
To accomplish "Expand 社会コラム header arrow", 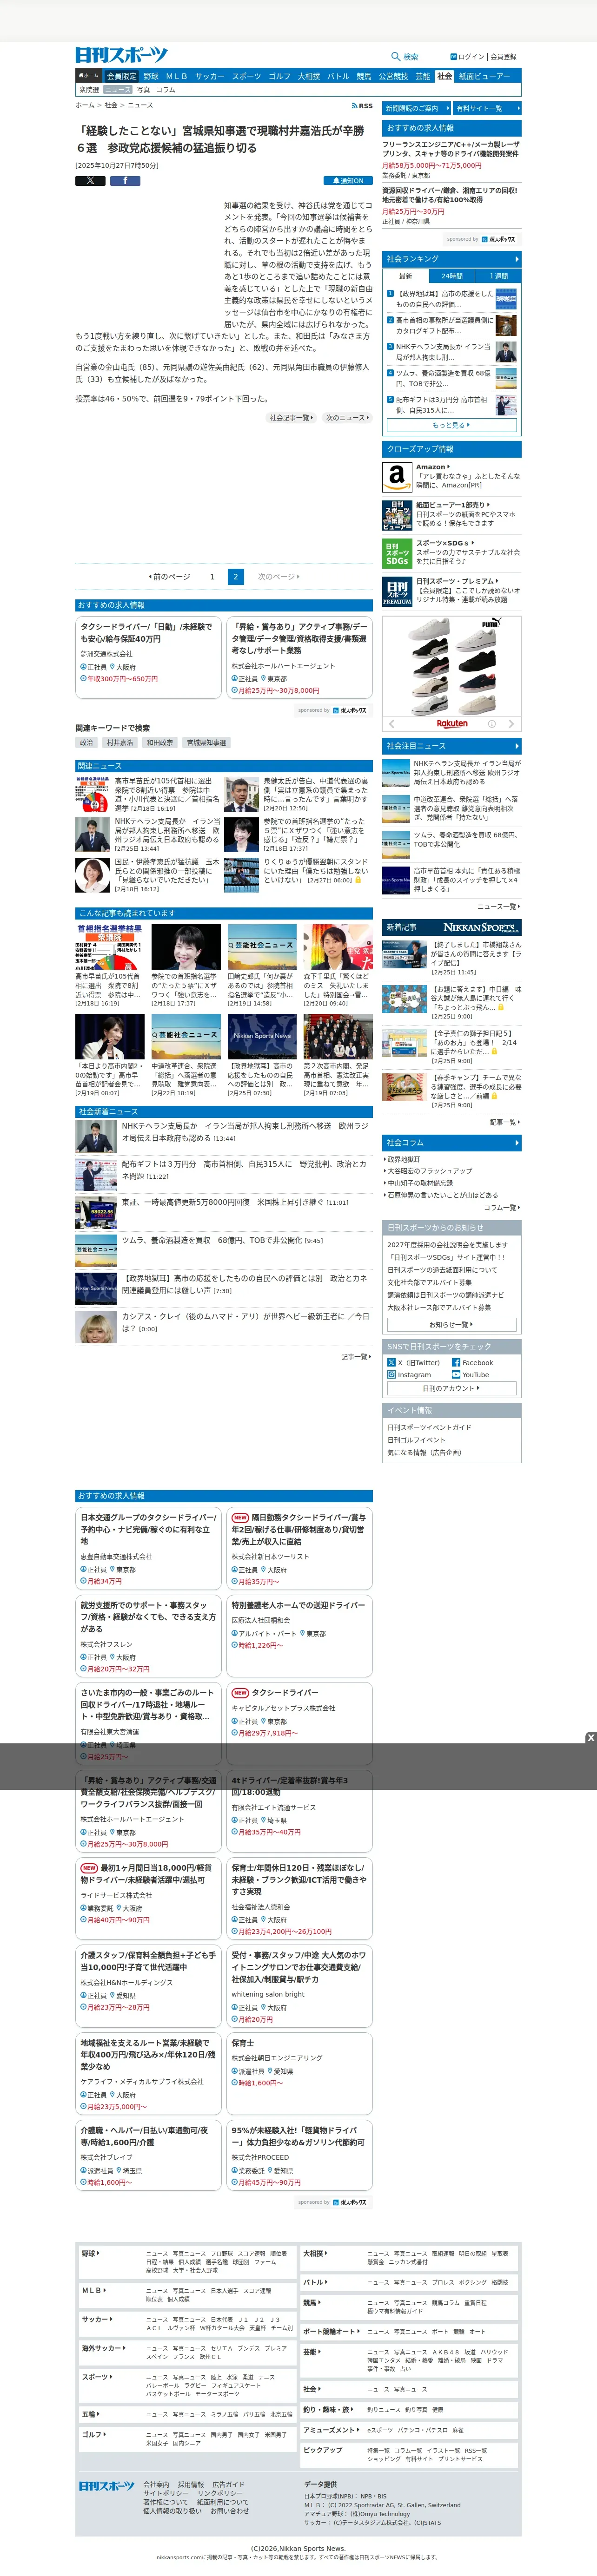I will pos(516,1142).
